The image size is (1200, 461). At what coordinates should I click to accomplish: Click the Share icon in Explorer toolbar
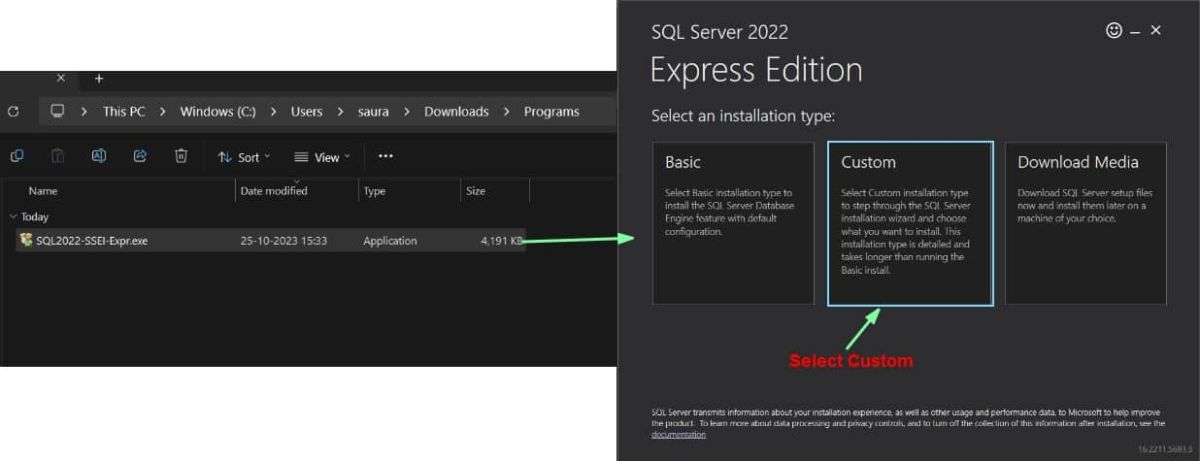(140, 156)
